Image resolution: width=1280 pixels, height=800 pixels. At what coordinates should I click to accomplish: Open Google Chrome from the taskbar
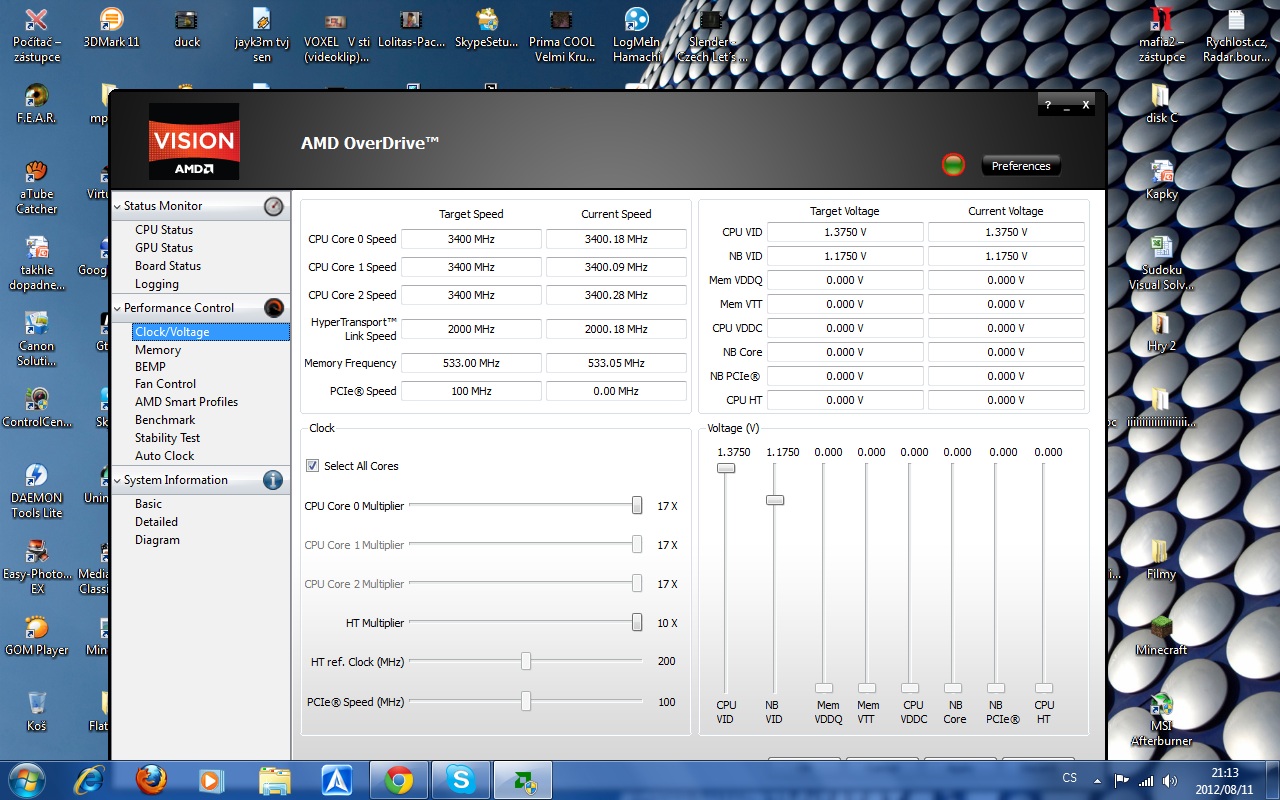tap(399, 780)
